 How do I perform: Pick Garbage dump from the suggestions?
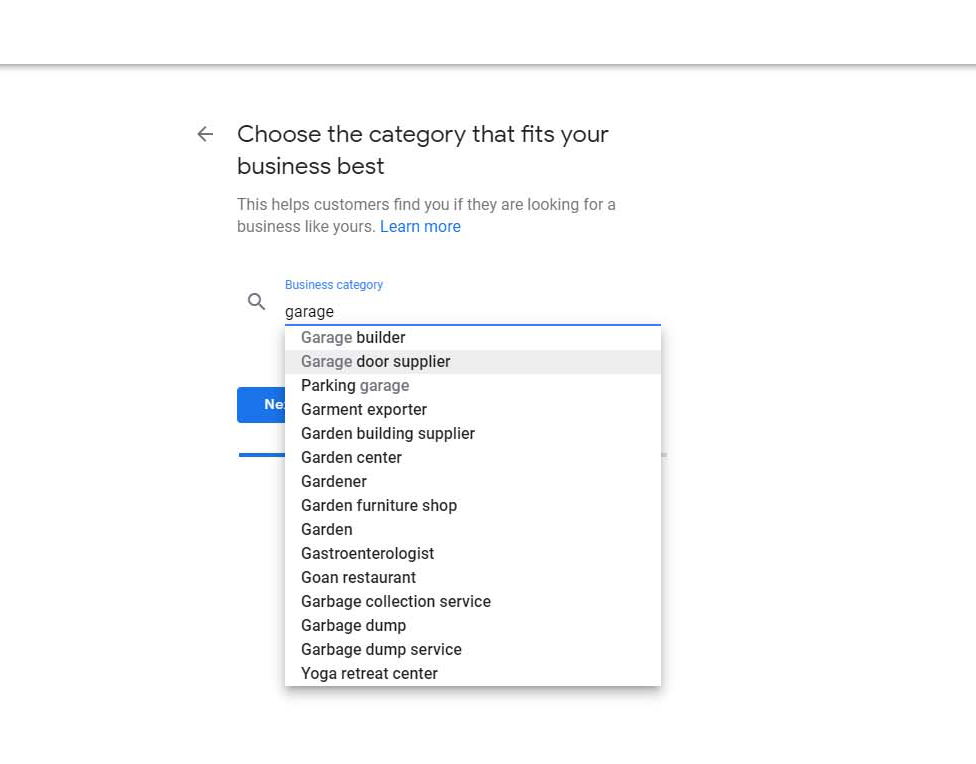[353, 625]
